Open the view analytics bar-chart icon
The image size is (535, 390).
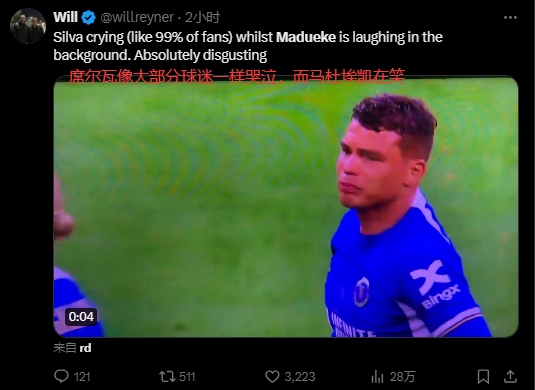point(377,377)
